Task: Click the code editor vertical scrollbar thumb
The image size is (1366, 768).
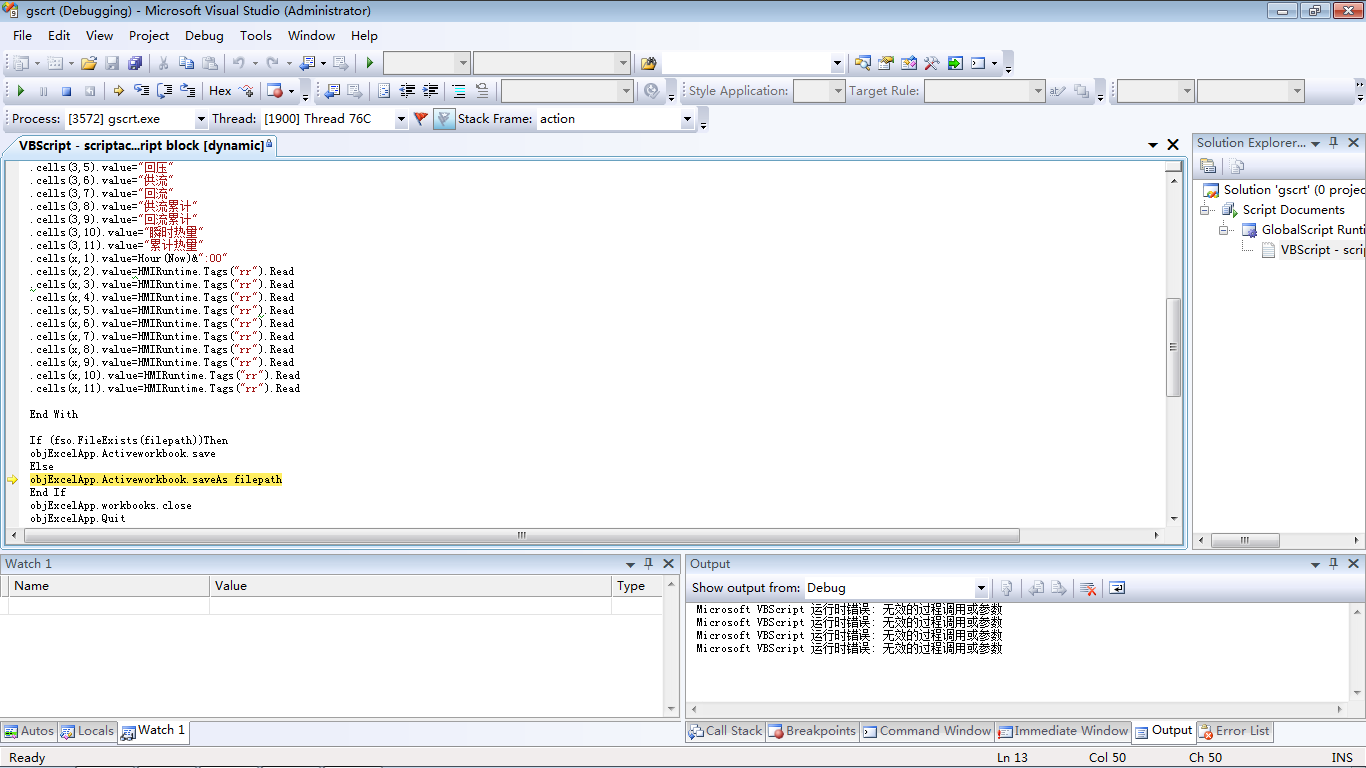Action: click(1174, 345)
